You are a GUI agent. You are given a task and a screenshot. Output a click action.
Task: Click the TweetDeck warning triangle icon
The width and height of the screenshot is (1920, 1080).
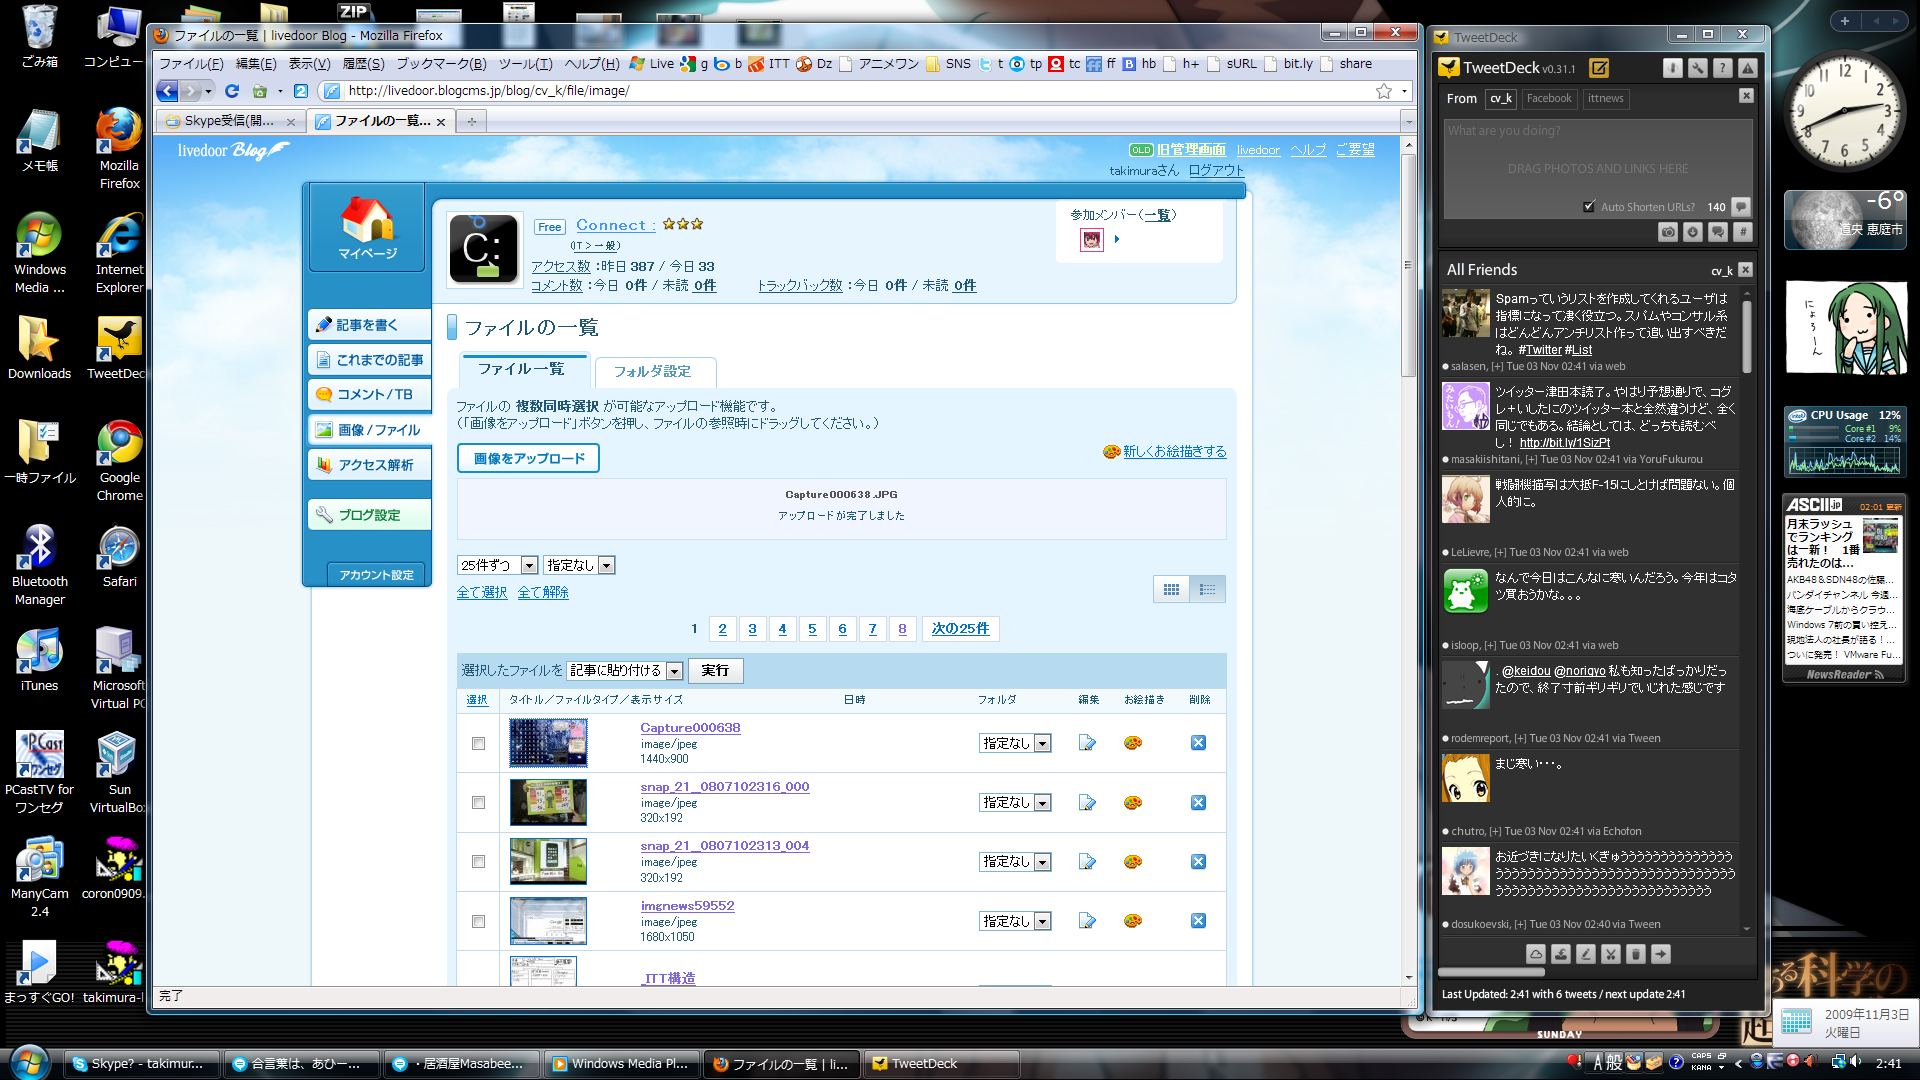click(x=1747, y=68)
